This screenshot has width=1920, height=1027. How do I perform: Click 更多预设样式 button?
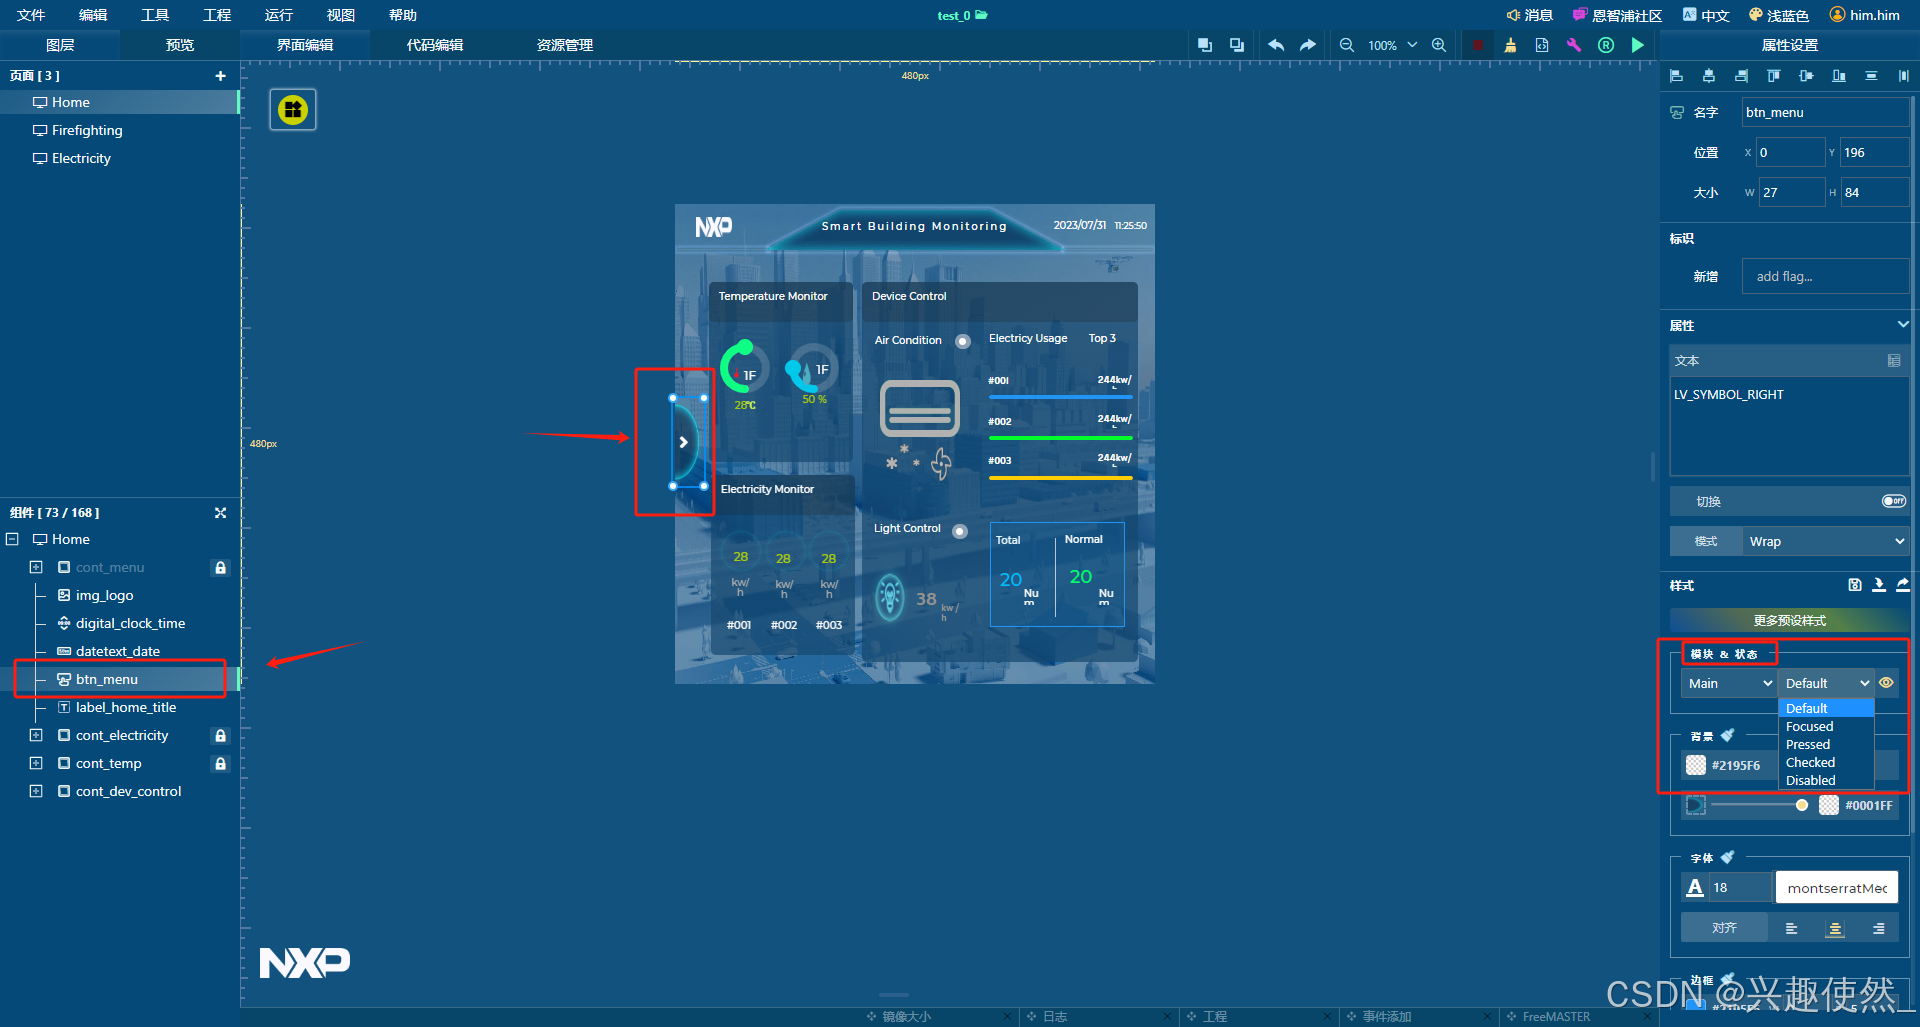coord(1789,621)
